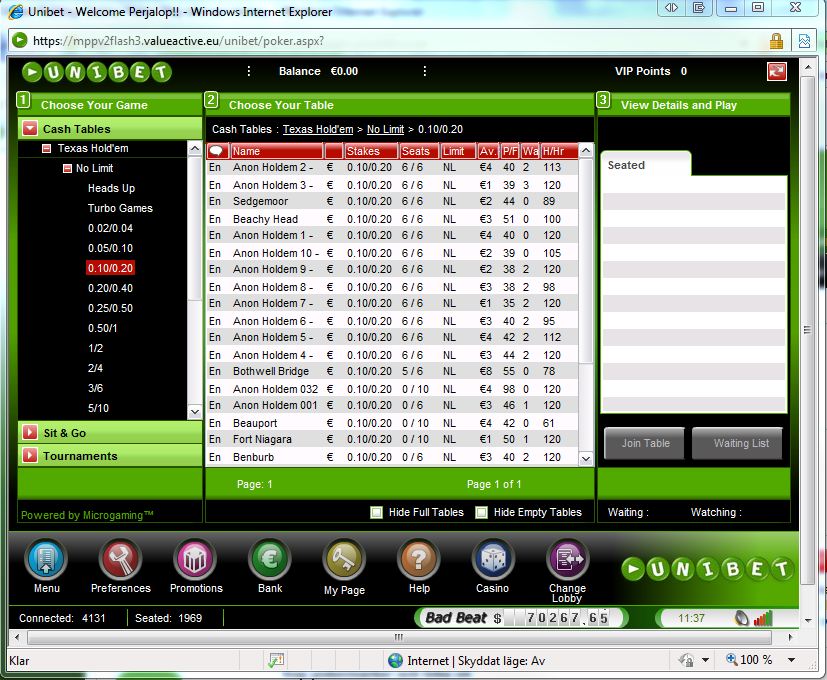The height and width of the screenshot is (680, 827).
Task: Select the 0.02/0.04 stakes level
Action: point(110,228)
